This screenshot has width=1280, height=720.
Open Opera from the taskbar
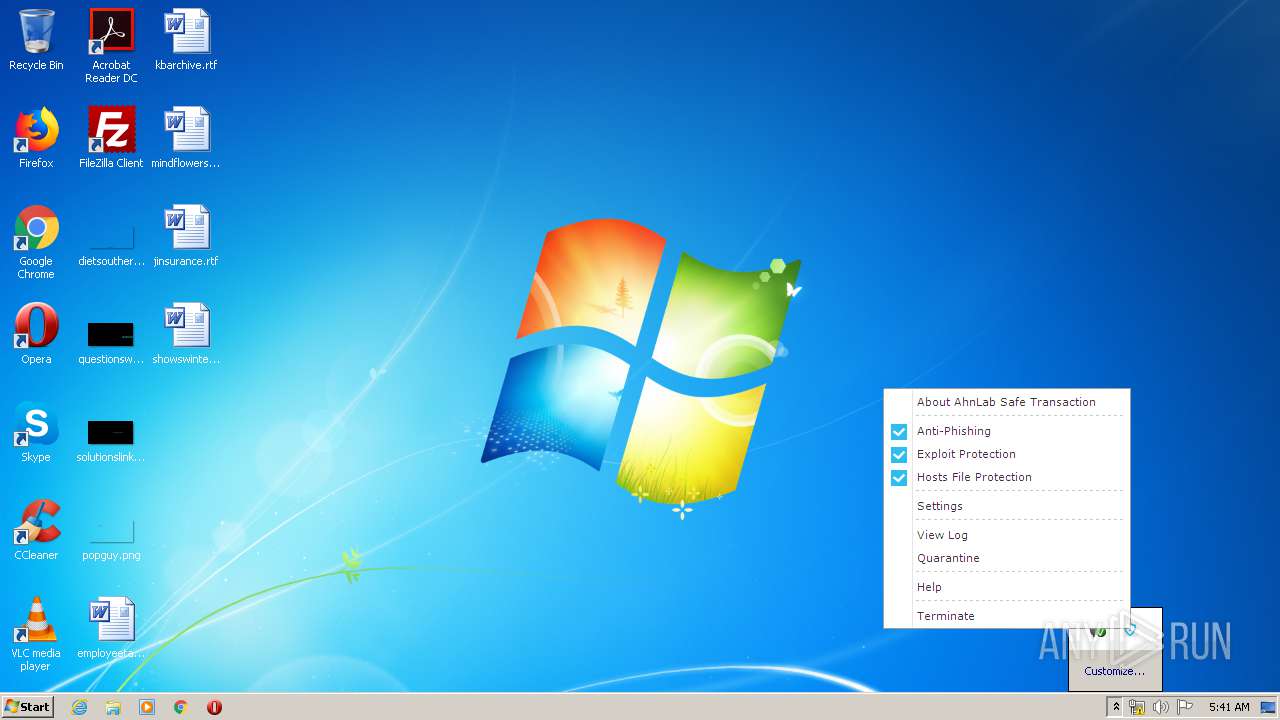(x=214, y=707)
